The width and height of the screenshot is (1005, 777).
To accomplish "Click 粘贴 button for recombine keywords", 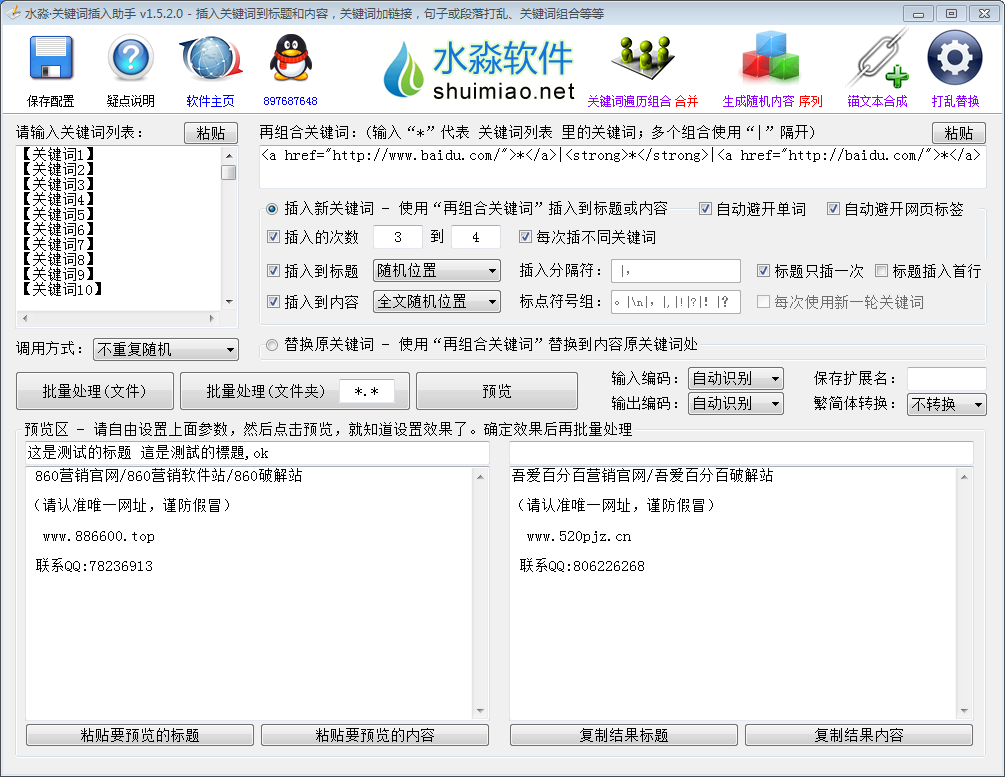I will click(958, 133).
